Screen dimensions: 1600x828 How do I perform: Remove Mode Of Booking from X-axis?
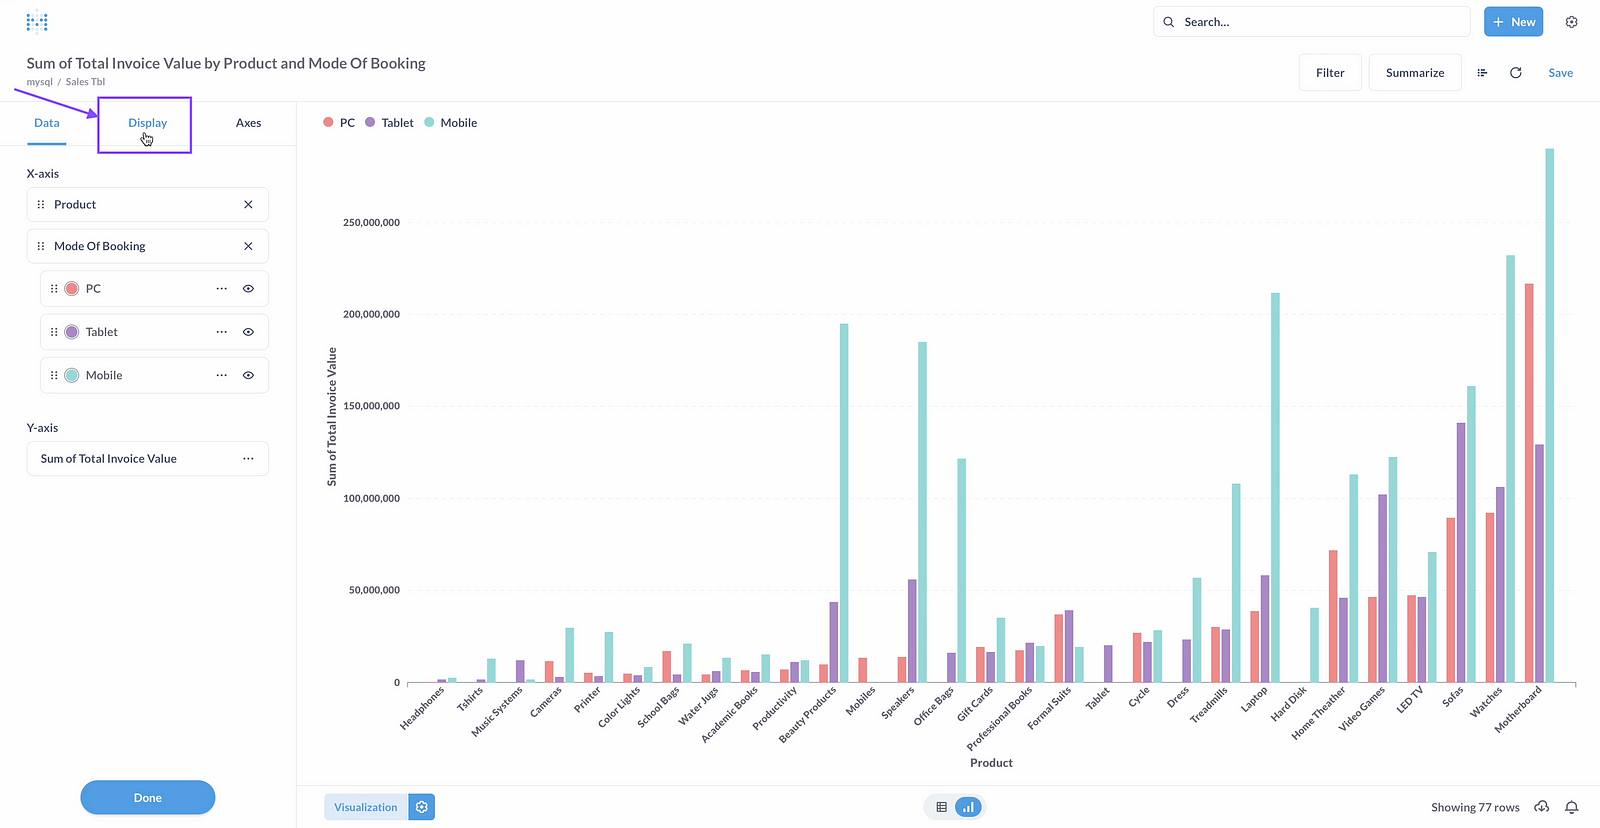point(248,246)
